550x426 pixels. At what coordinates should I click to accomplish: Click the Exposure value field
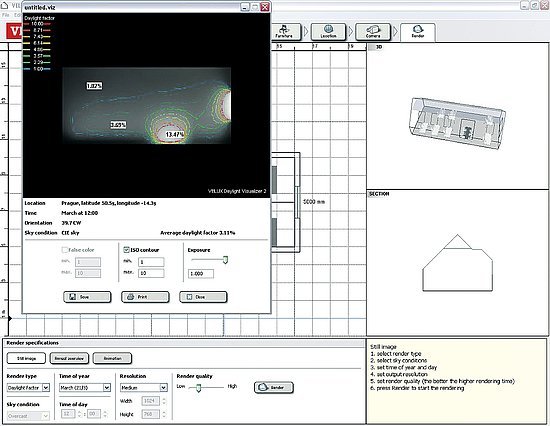pyautogui.click(x=201, y=274)
